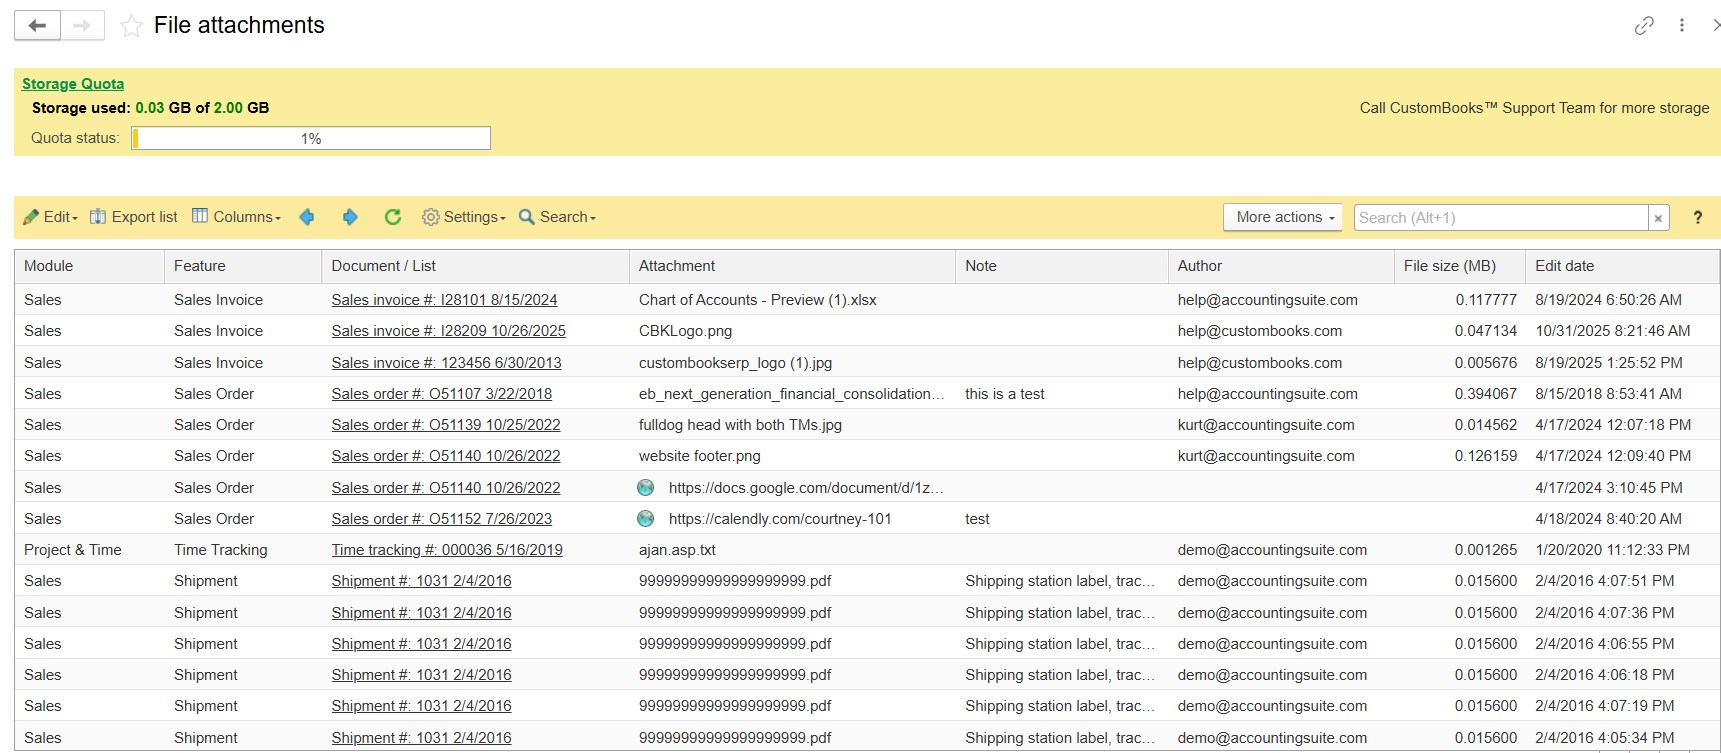Expand the Edit dropdown menu
1721x753 pixels.
pyautogui.click(x=51, y=217)
